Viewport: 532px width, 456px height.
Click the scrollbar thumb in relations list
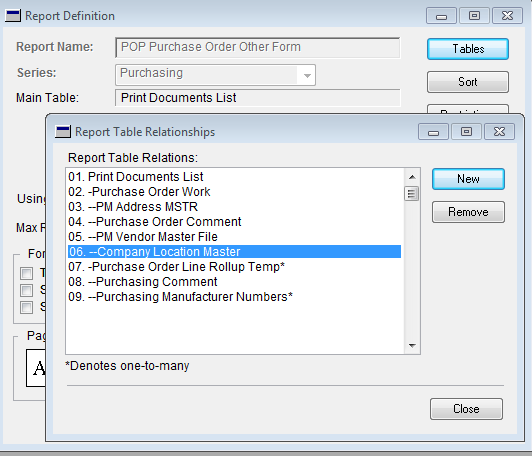(x=412, y=194)
